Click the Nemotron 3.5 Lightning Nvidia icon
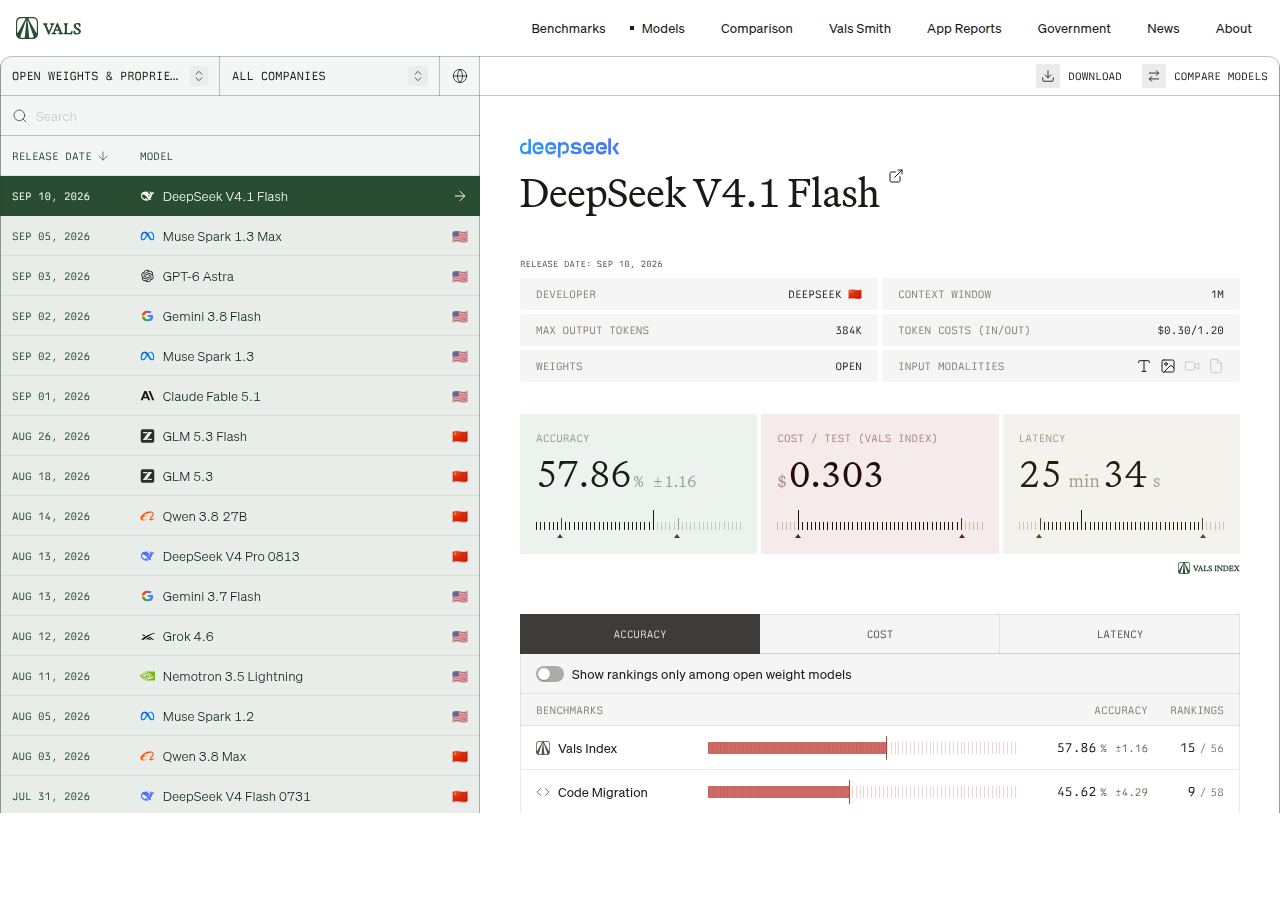Screen dimensions: 1280x900 pos(147,676)
